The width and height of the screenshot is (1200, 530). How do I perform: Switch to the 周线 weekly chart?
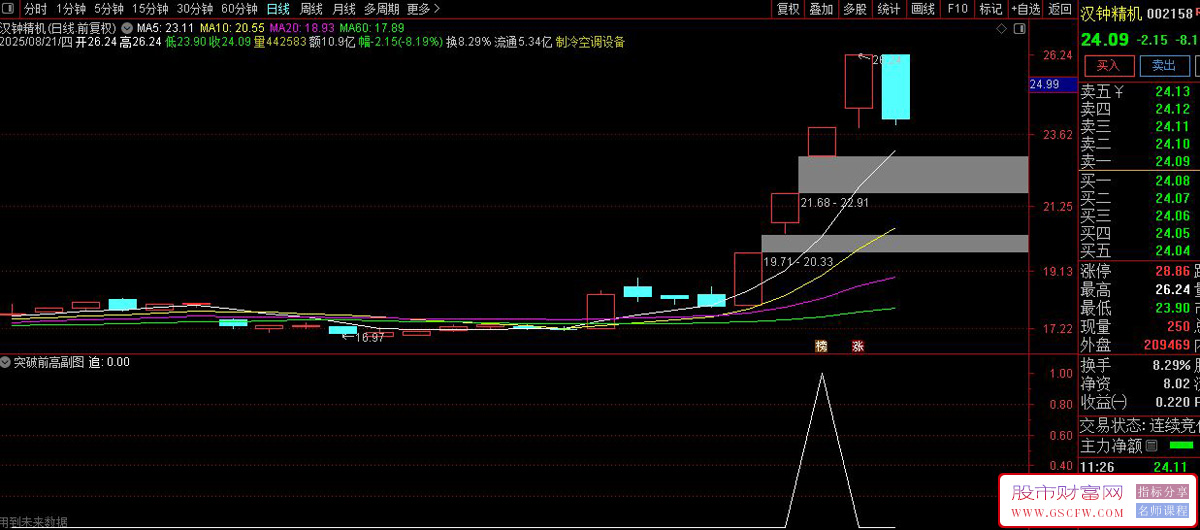[x=311, y=9]
